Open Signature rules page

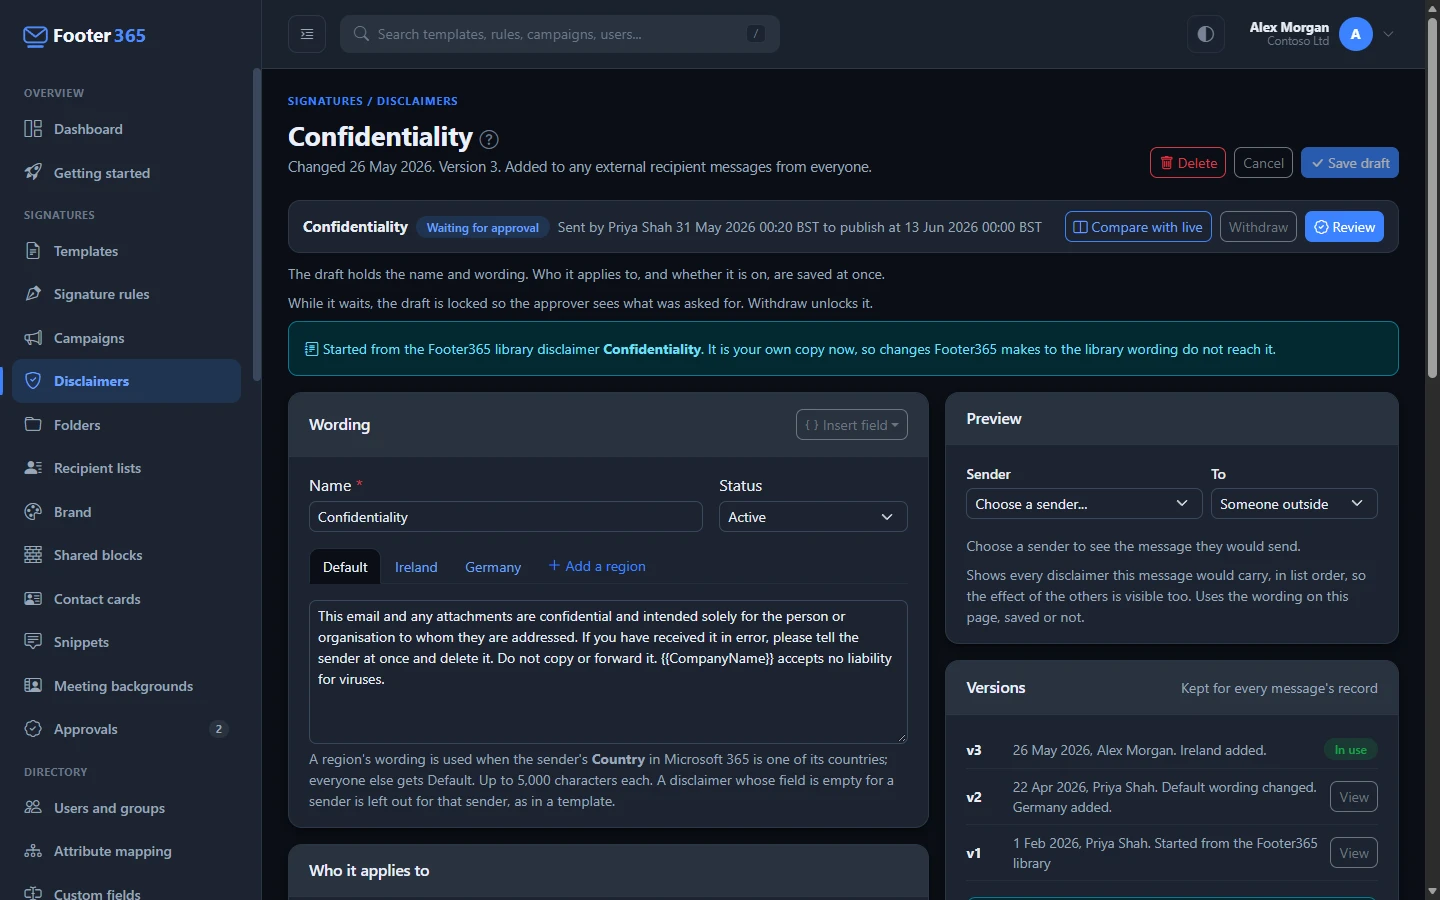pos(126,294)
